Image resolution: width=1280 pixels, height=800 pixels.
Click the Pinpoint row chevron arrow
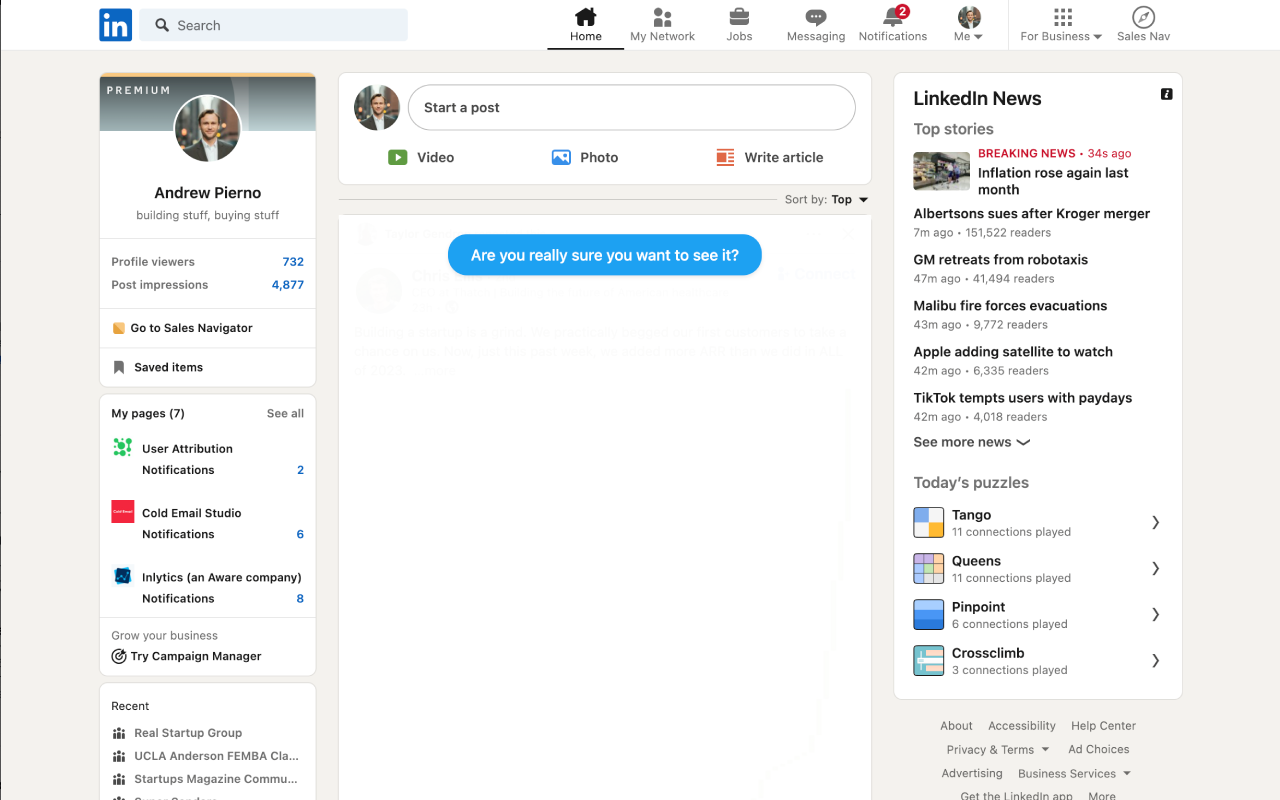click(x=1156, y=614)
